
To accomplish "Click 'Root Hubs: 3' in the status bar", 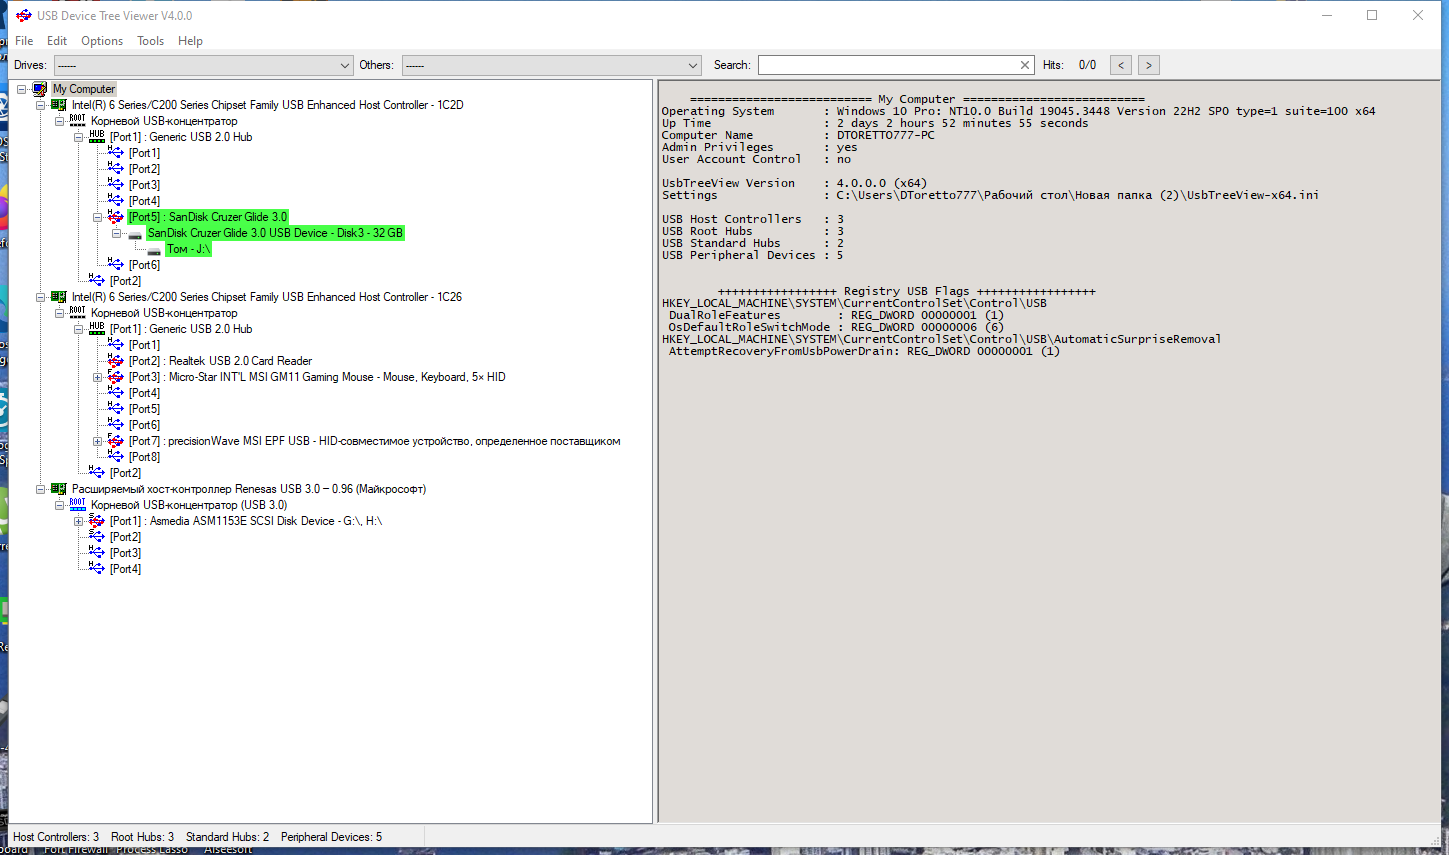I will click(x=142, y=837).
